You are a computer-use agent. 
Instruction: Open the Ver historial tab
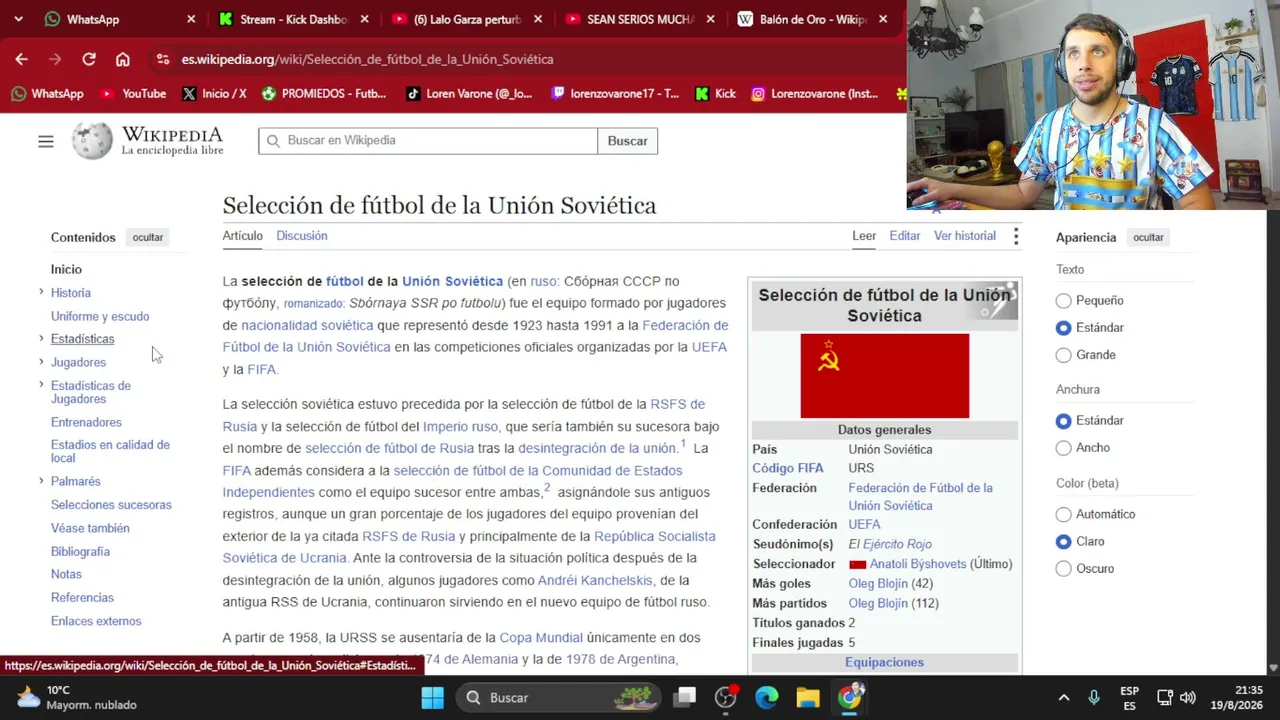click(x=965, y=236)
